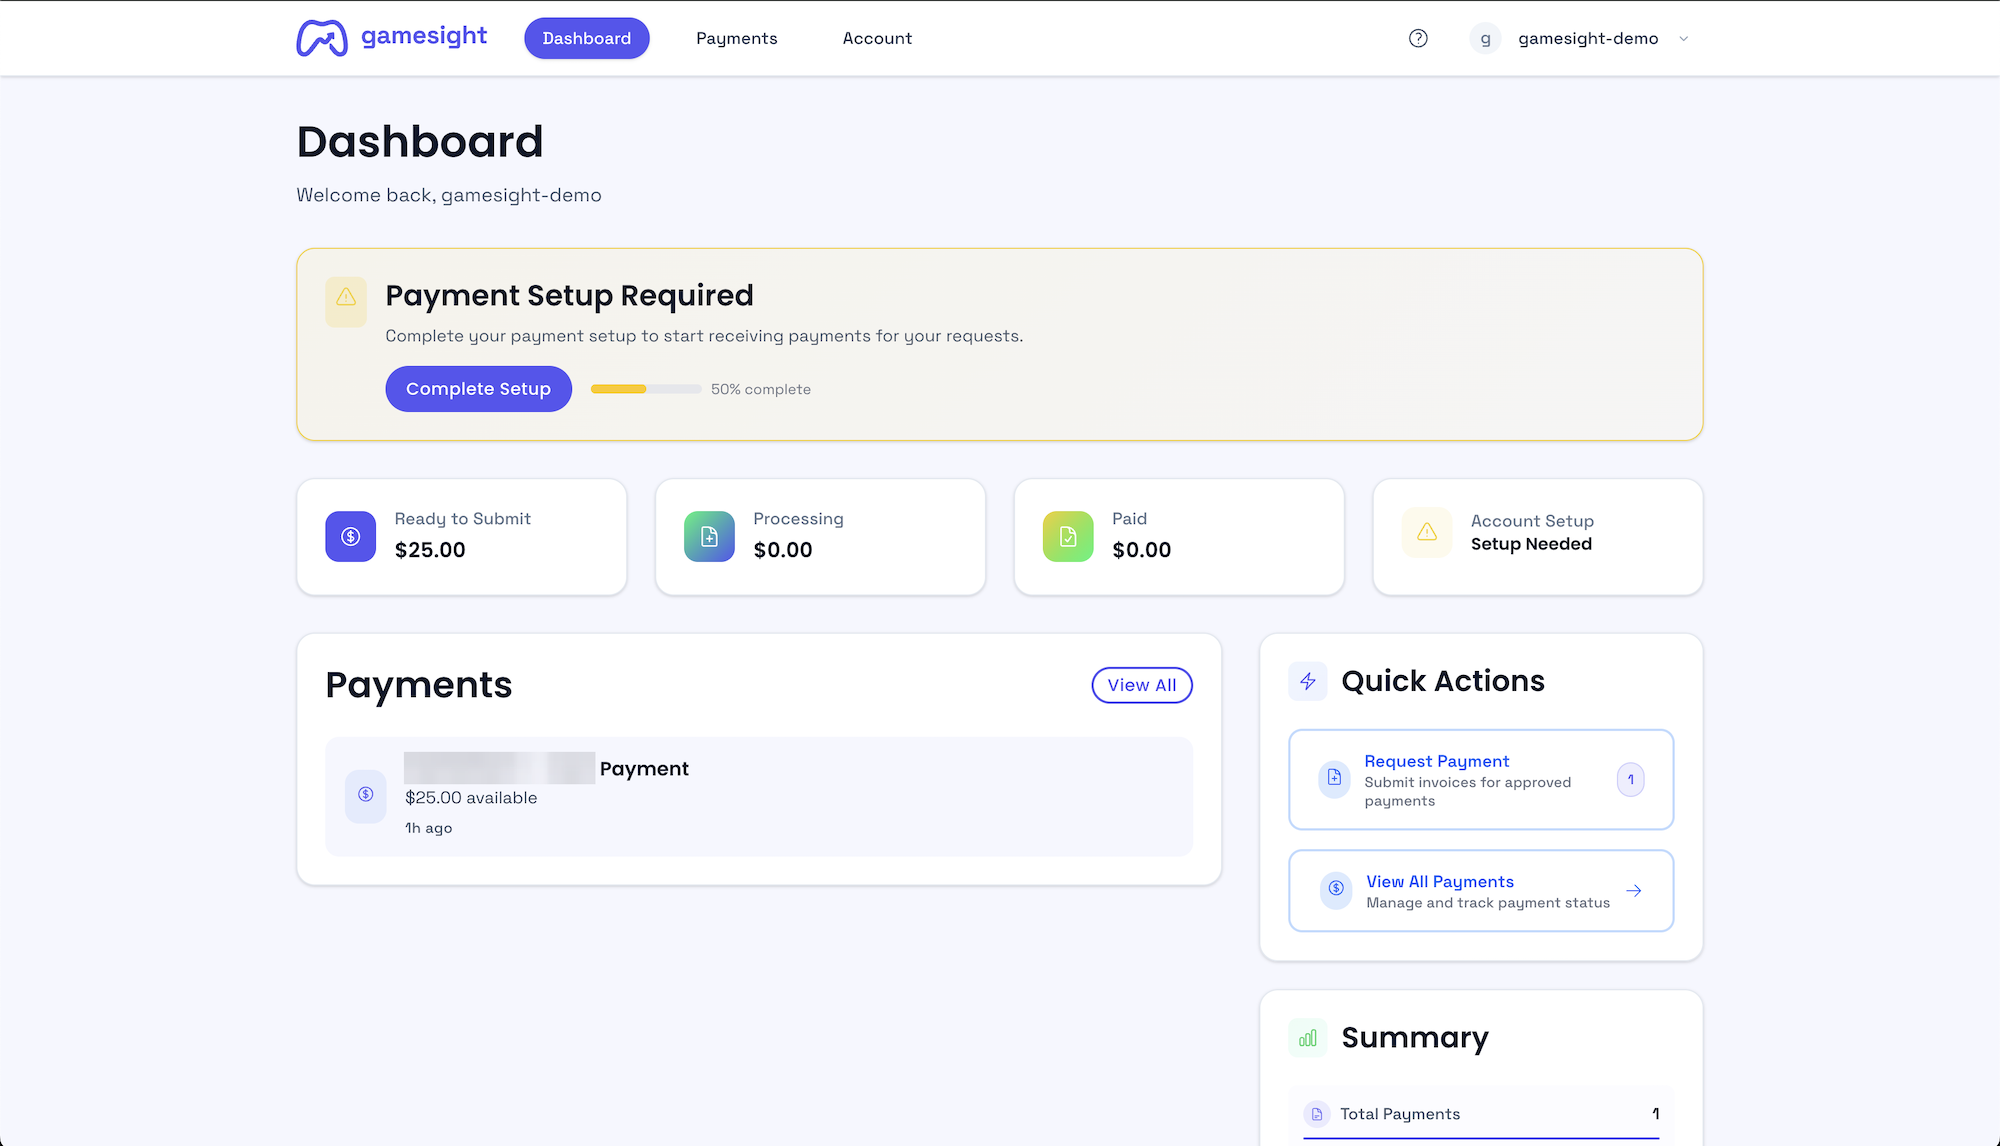Click the Account Setup warning icon

[1427, 532]
